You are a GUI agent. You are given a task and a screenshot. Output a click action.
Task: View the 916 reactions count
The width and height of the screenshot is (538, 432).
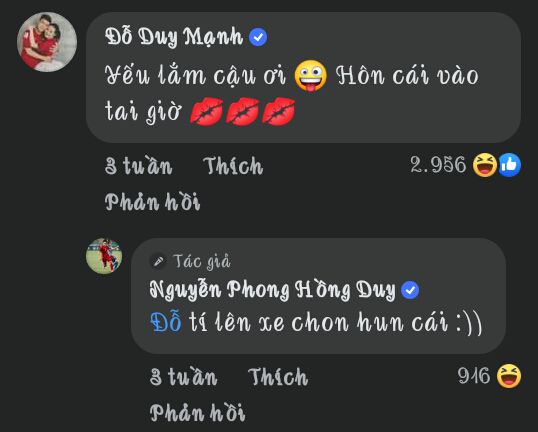(x=474, y=376)
